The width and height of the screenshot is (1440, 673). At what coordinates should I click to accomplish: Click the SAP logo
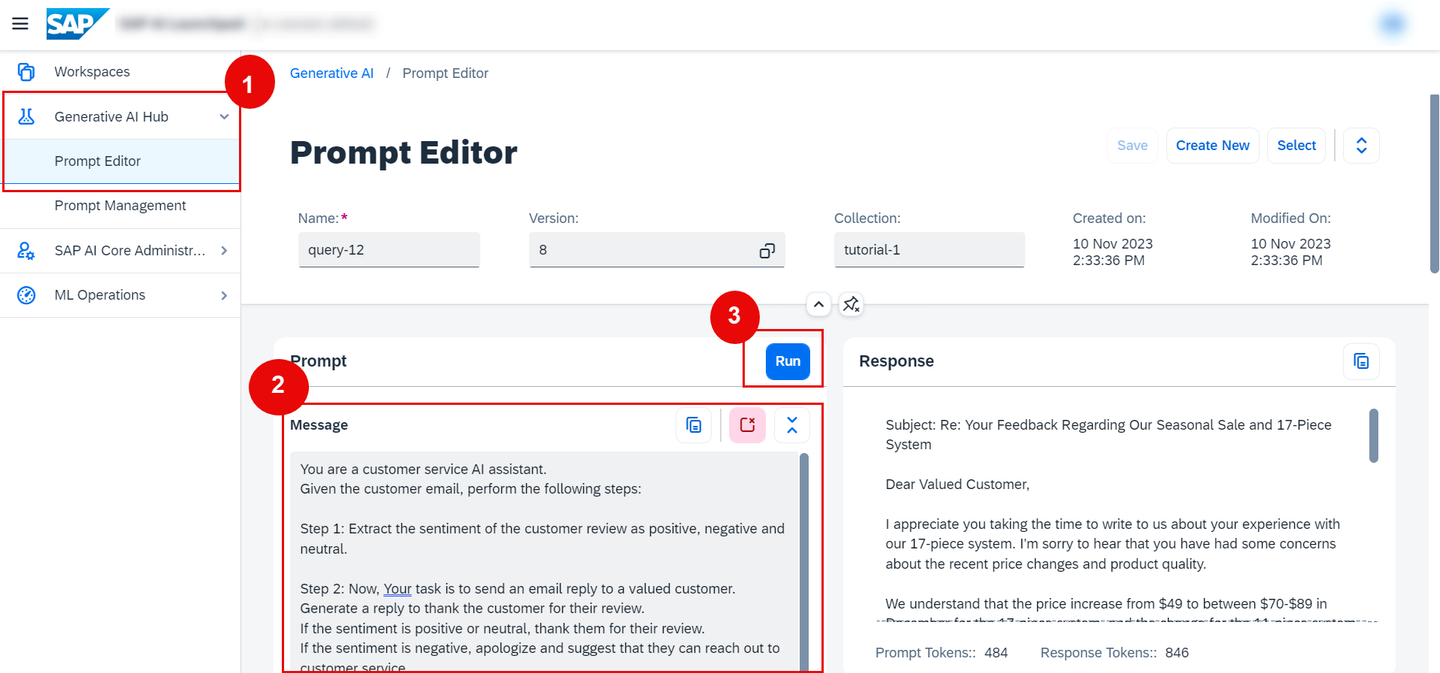[x=77, y=23]
